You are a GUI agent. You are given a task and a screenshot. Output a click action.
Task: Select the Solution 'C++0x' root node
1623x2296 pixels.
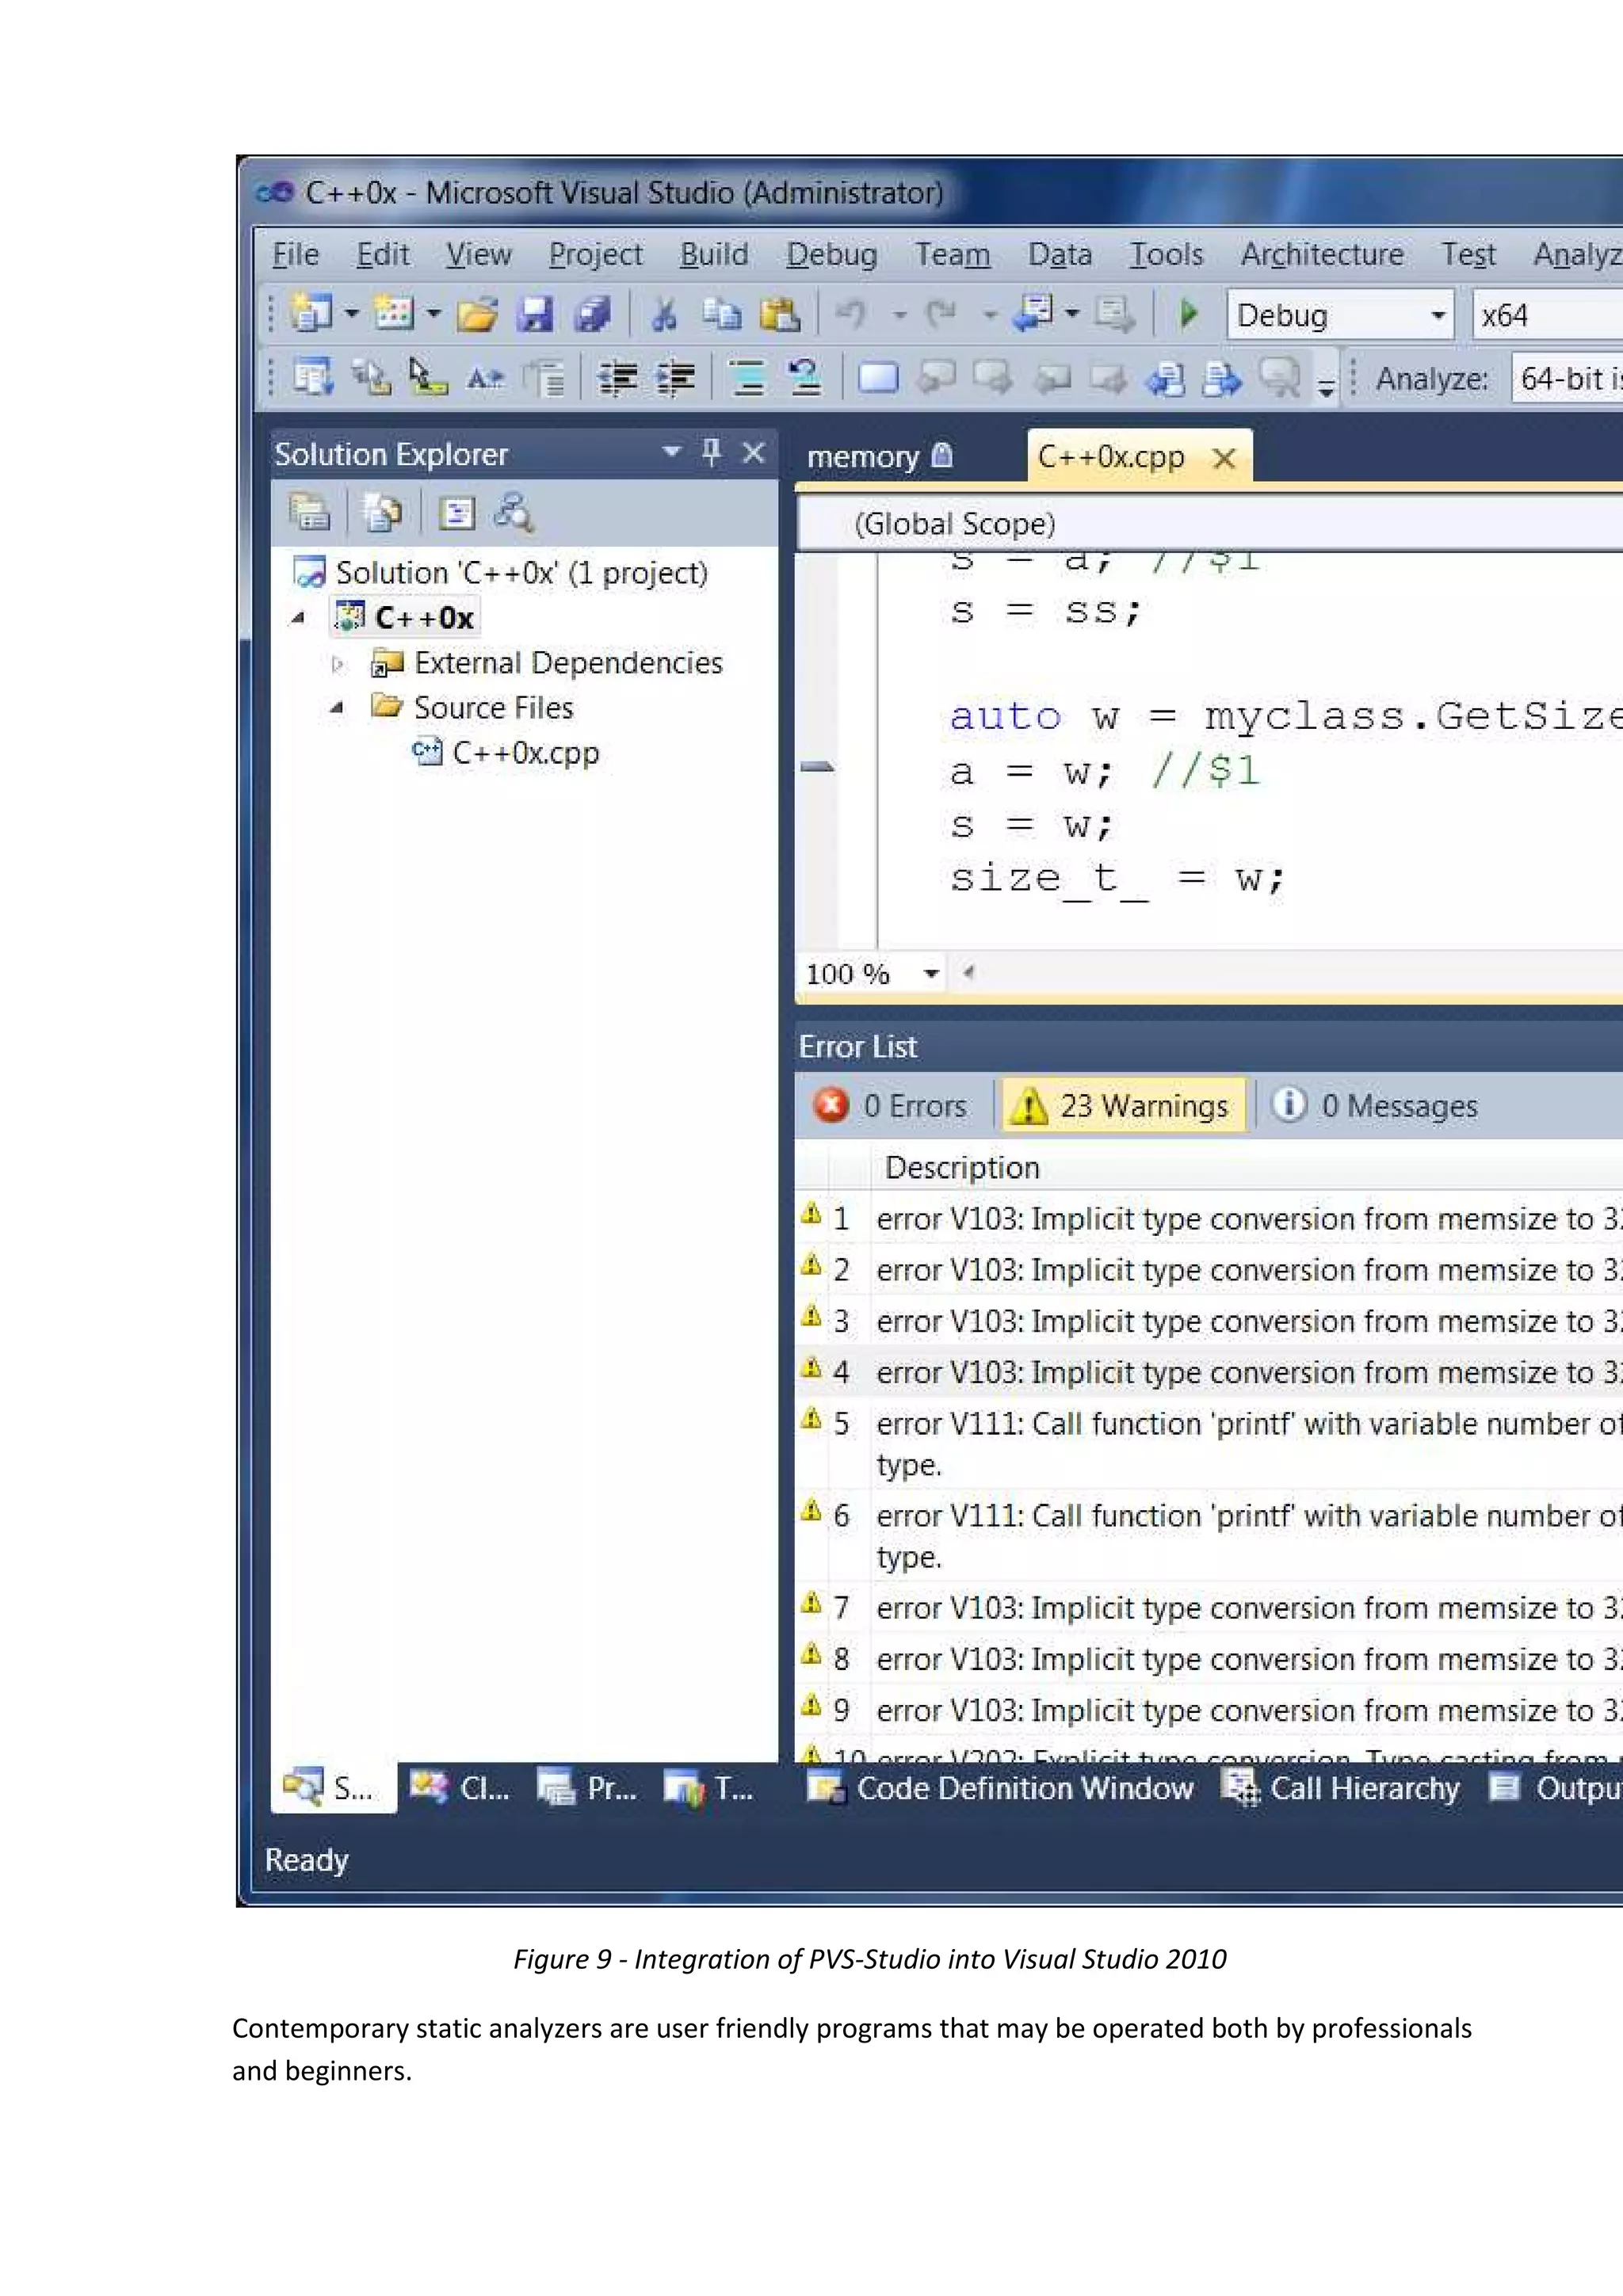coord(521,572)
